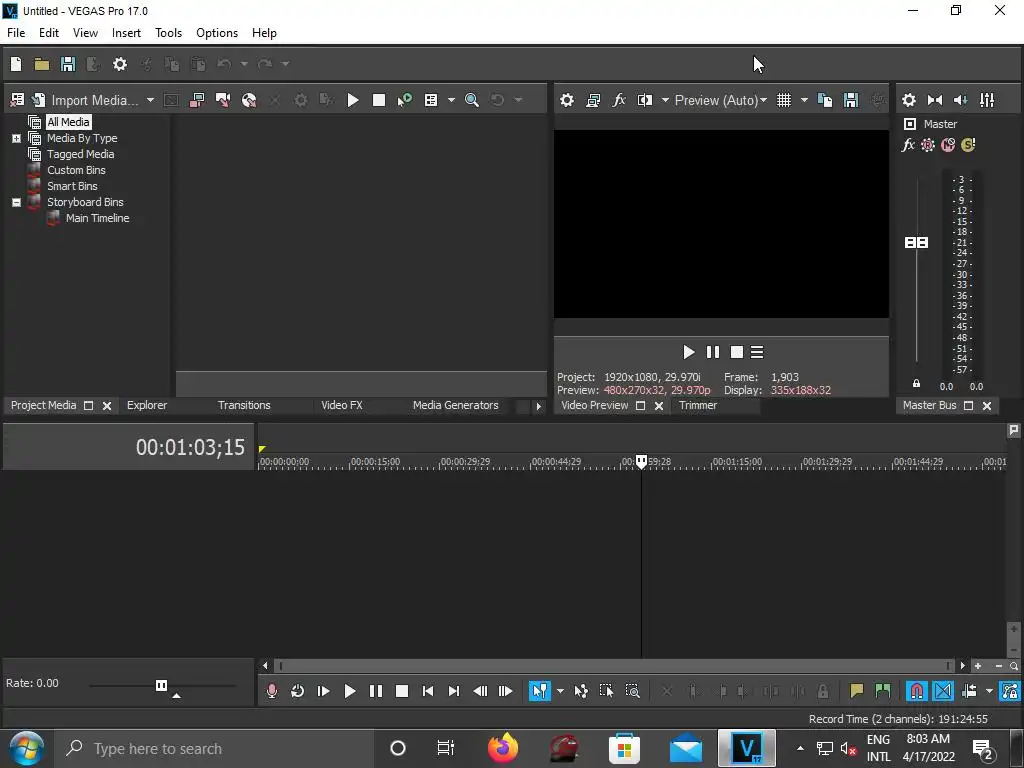1024x768 pixels.
Task: Switch to Video FX tab
Action: point(342,406)
